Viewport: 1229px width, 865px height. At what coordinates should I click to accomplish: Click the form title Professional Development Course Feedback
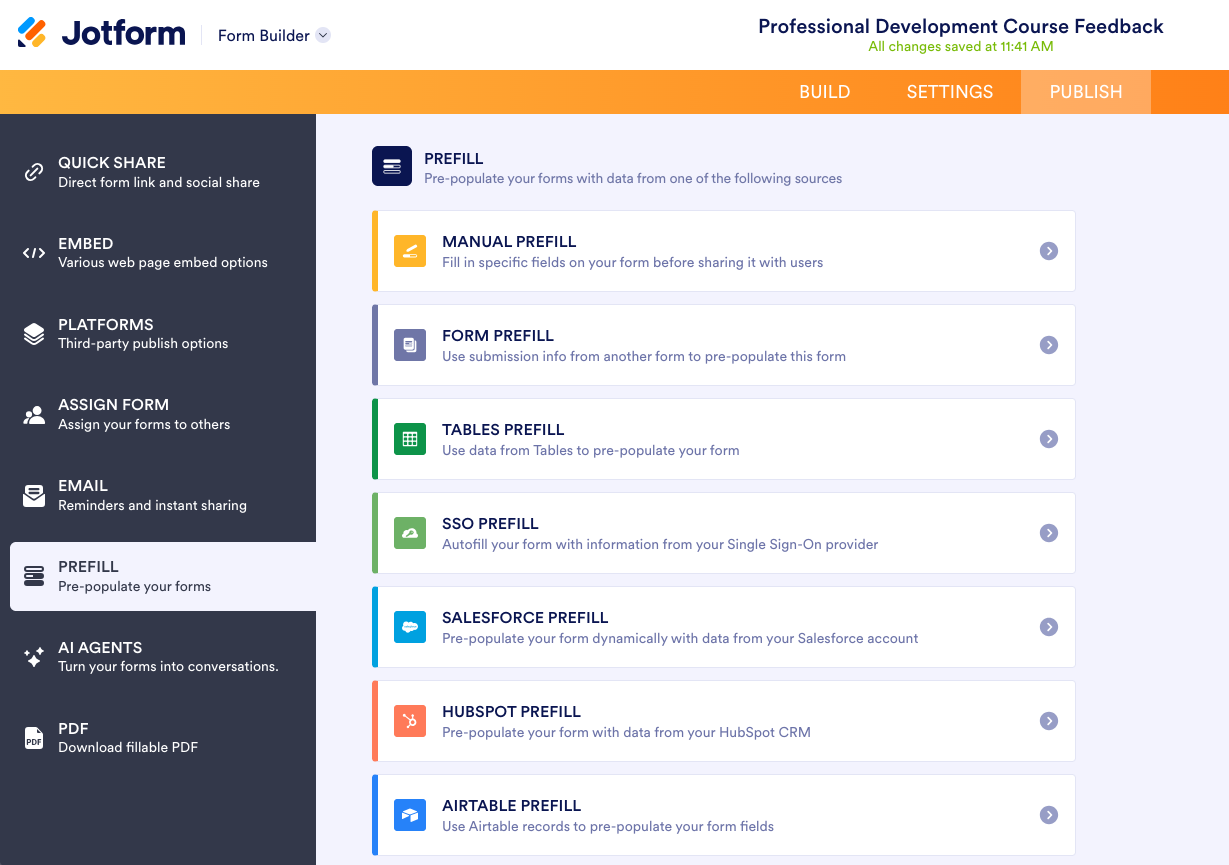pos(961,27)
